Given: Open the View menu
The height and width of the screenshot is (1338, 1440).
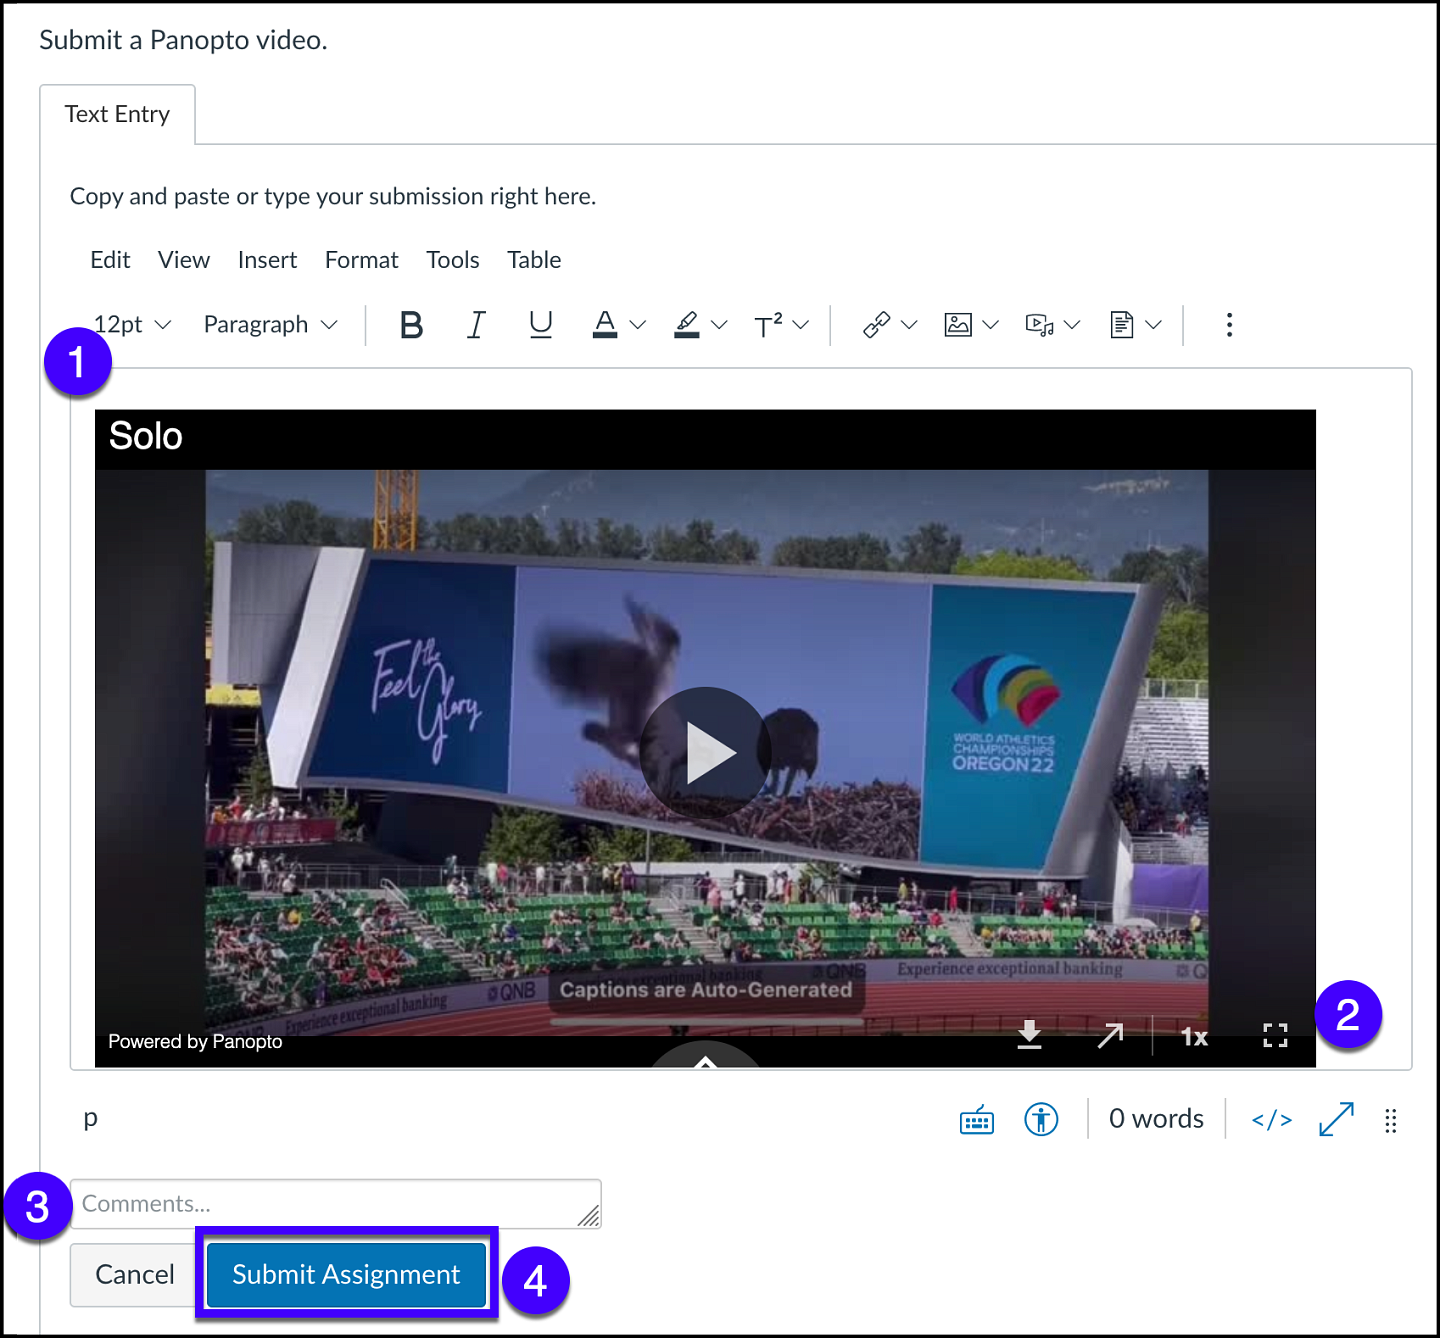Looking at the screenshot, I should coord(184,260).
